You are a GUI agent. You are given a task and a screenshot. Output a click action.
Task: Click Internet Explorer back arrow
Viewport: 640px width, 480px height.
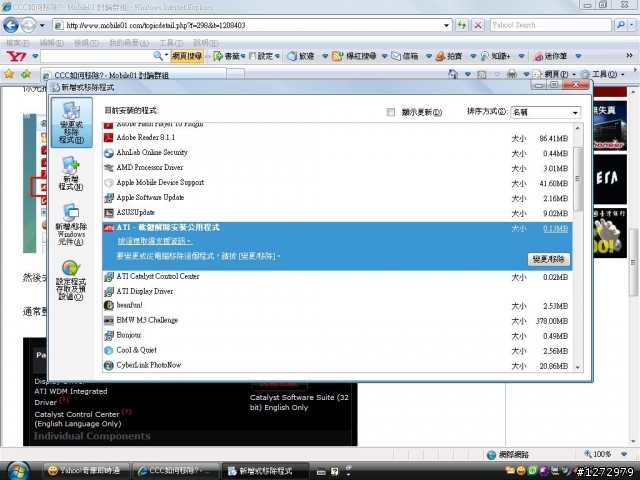click(x=11, y=25)
